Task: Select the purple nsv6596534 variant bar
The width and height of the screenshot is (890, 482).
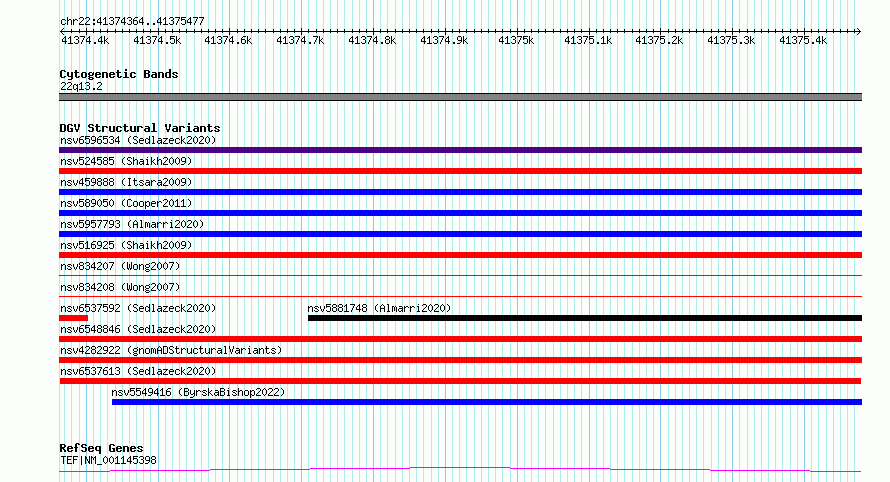Action: tap(460, 150)
